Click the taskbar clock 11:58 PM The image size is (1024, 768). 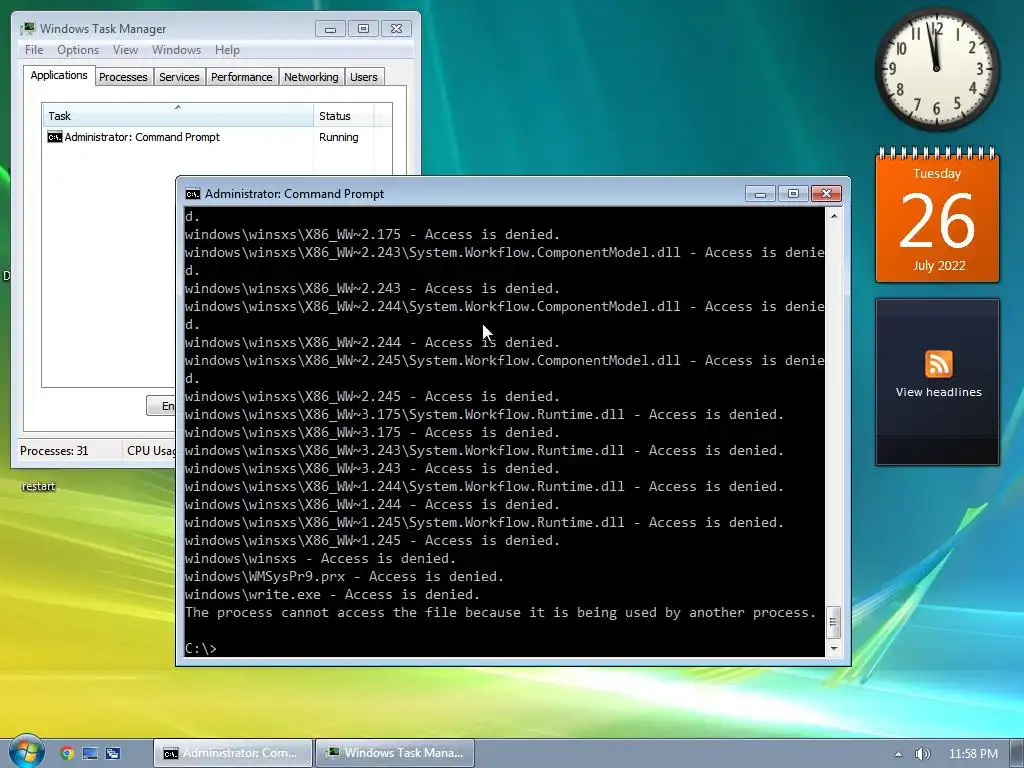[973, 754]
